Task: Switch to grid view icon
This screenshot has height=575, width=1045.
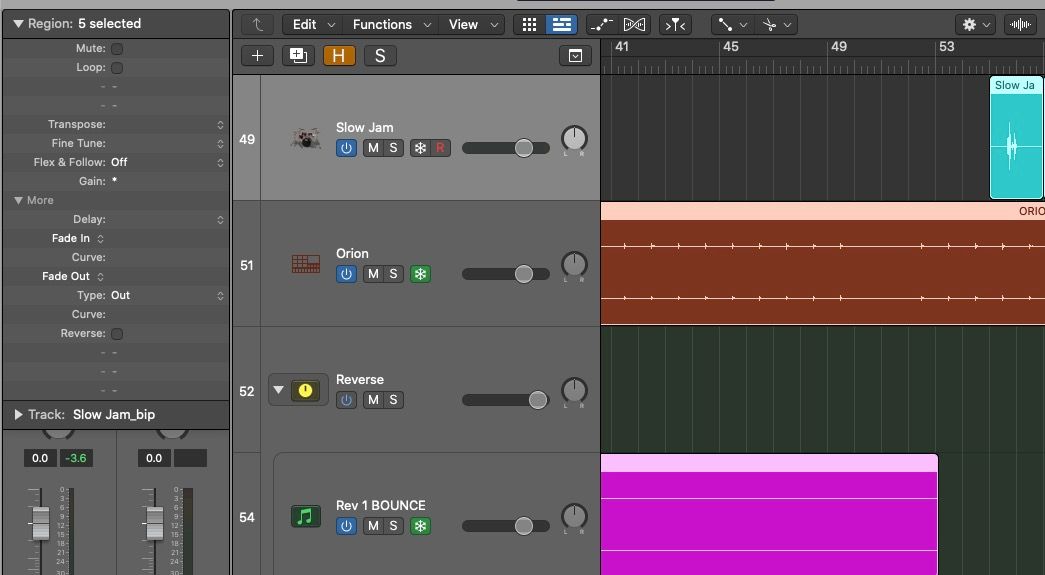Action: [529, 25]
